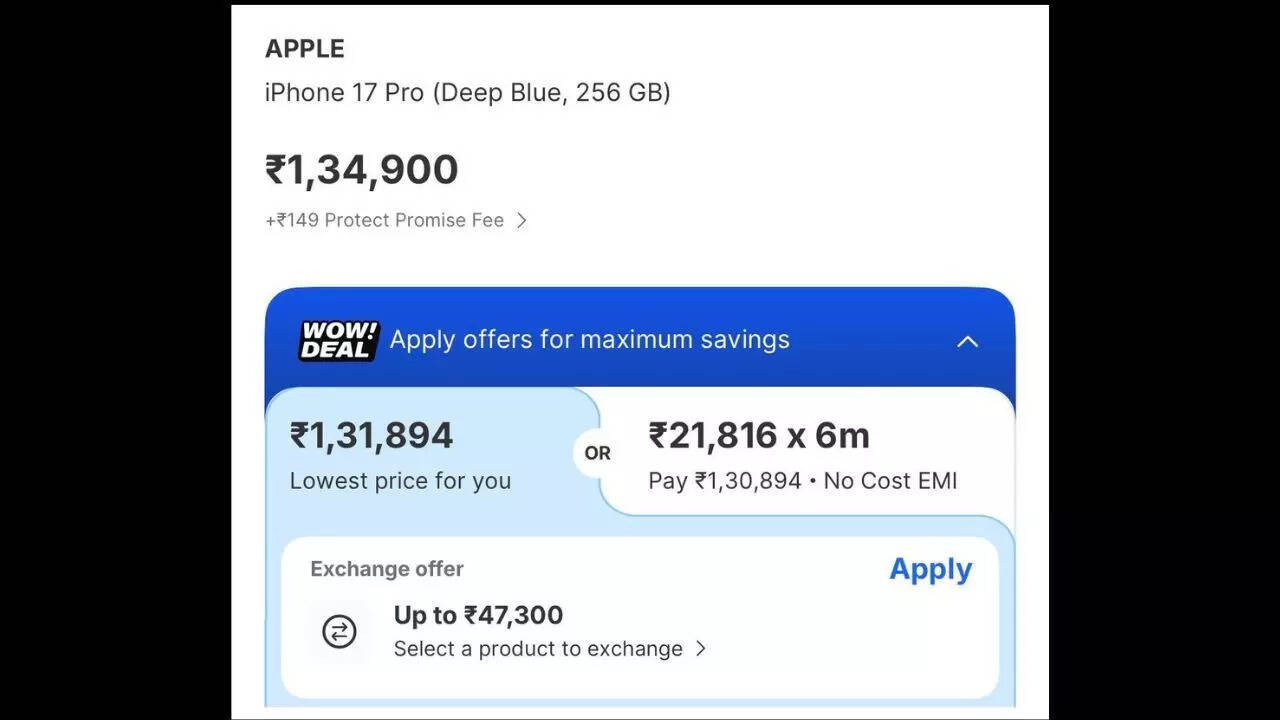1280x720 pixels.
Task: Open the APPLE brand page
Action: tap(304, 48)
